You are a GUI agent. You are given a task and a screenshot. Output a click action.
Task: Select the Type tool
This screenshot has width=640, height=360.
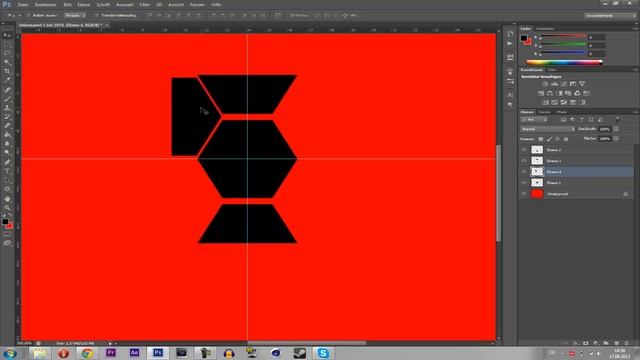(x=7, y=171)
